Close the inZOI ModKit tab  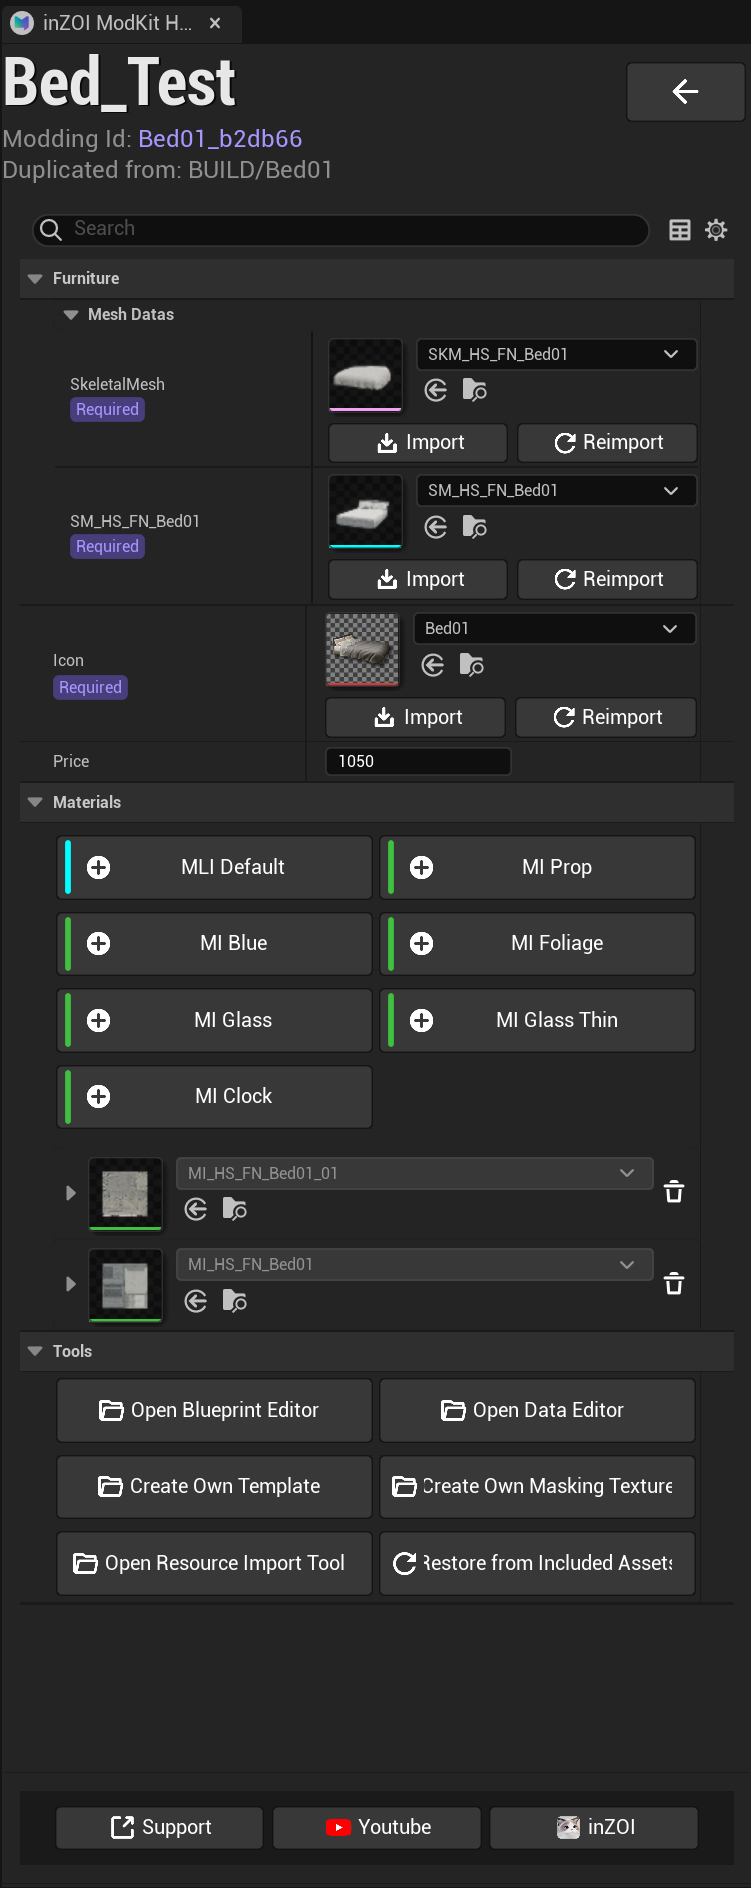(x=215, y=23)
